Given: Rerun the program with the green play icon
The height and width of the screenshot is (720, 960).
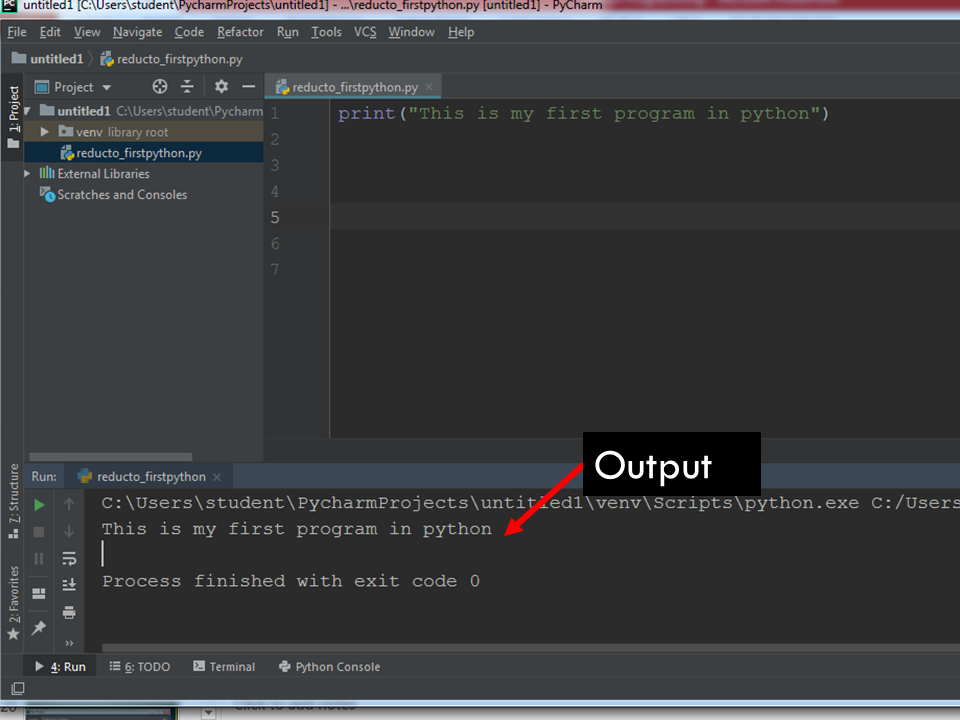Looking at the screenshot, I should click(x=38, y=505).
